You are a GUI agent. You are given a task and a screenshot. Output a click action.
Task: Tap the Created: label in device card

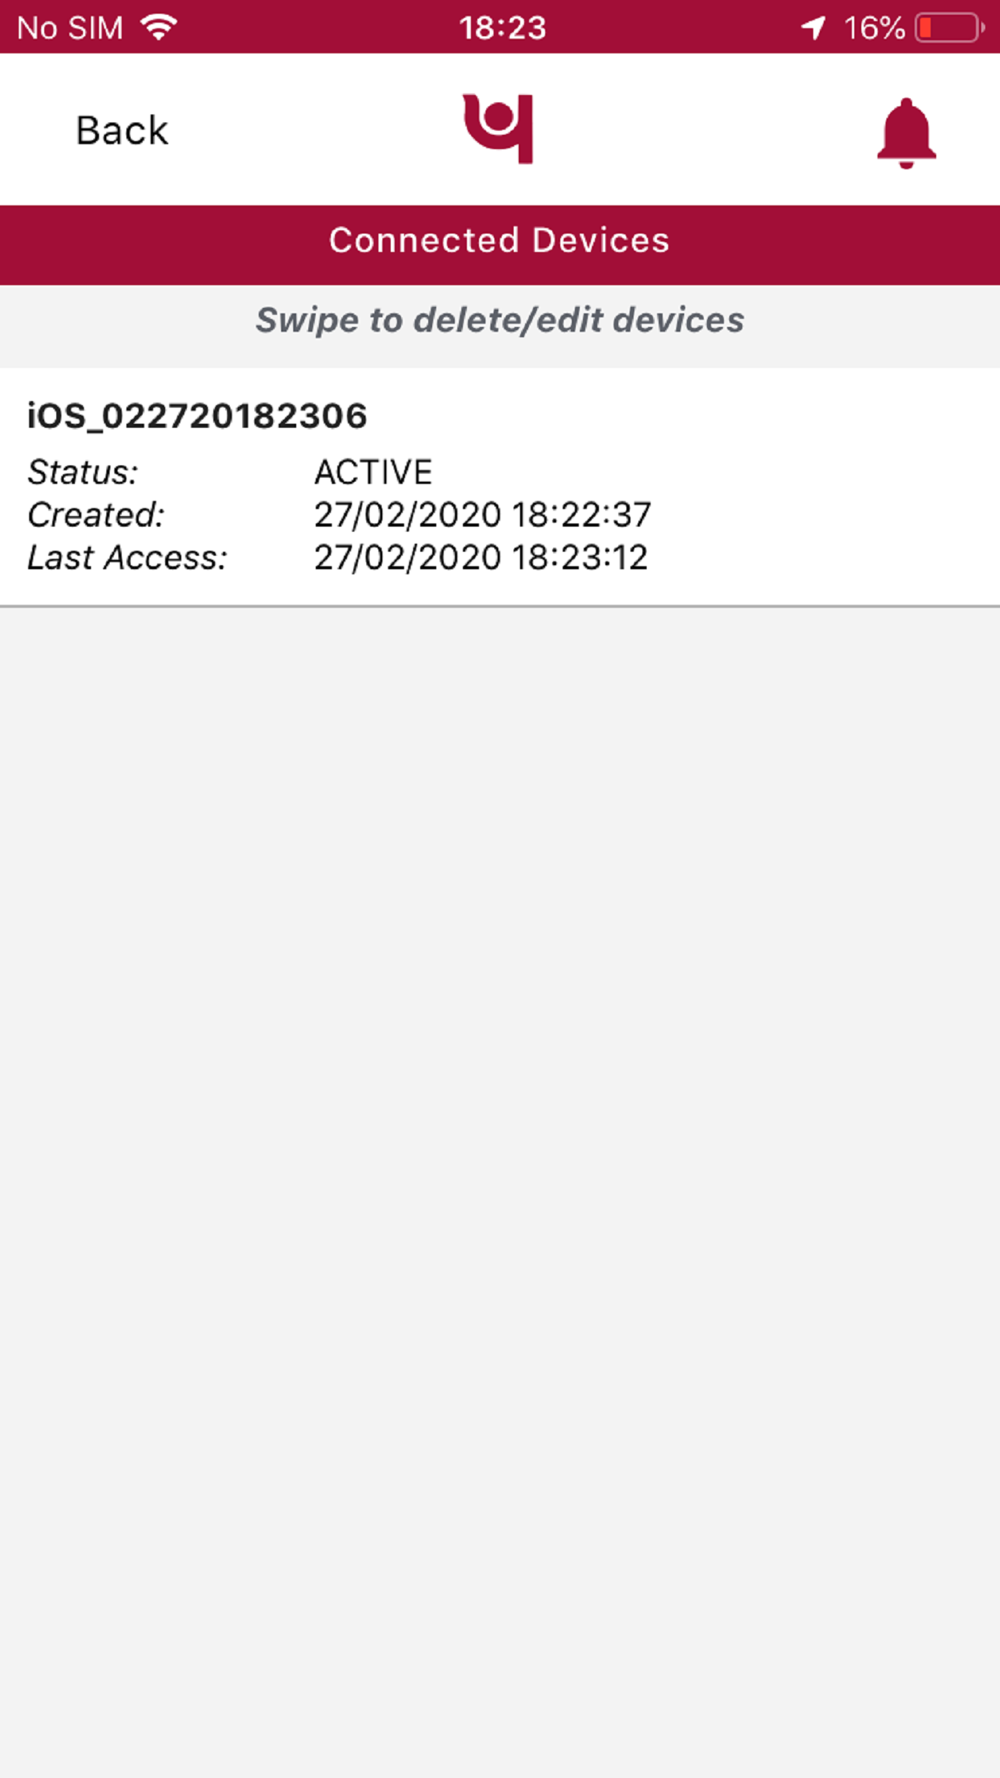[96, 515]
